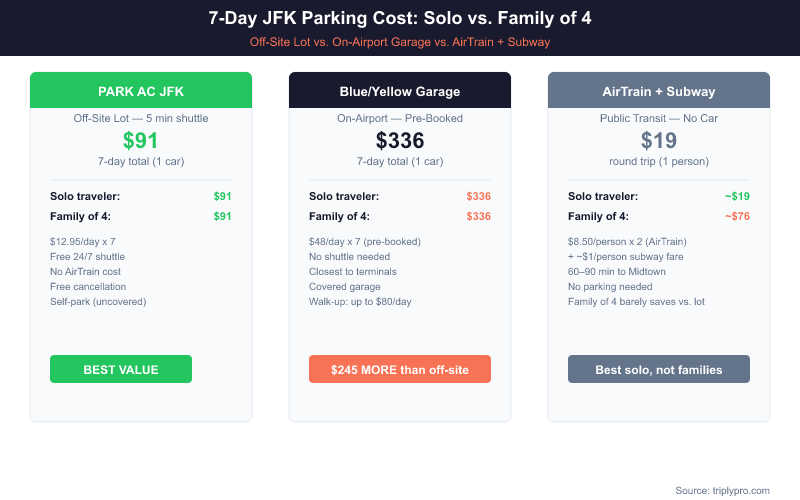Select the PARK AC JFK header
800x500 pixels.
[140, 91]
